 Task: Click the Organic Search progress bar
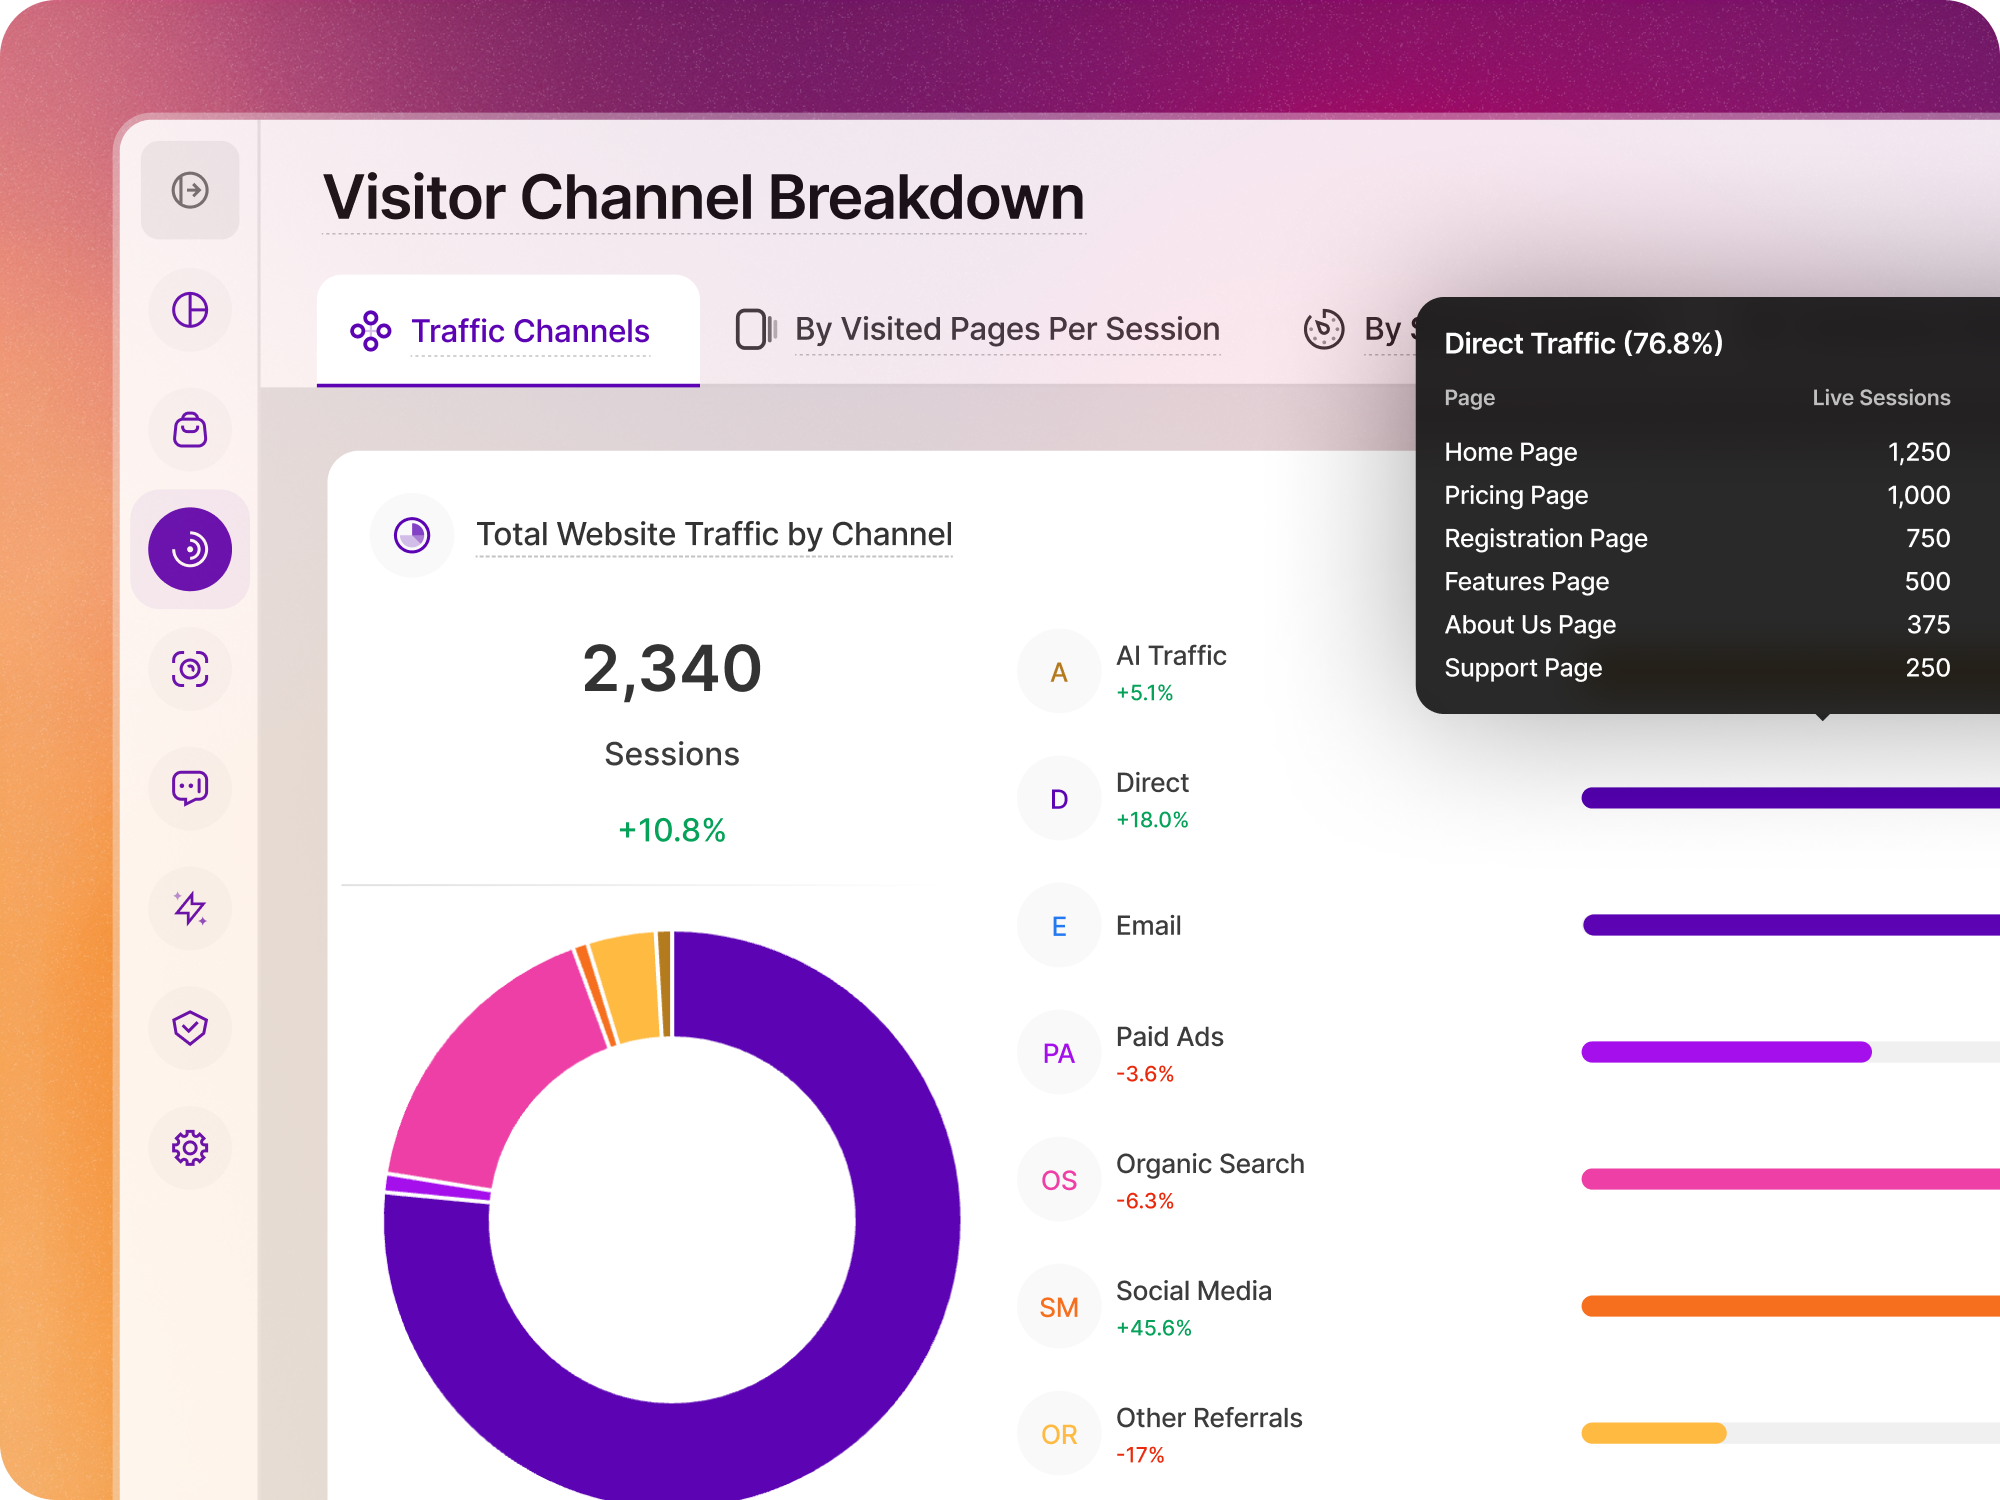pos(1790,1179)
